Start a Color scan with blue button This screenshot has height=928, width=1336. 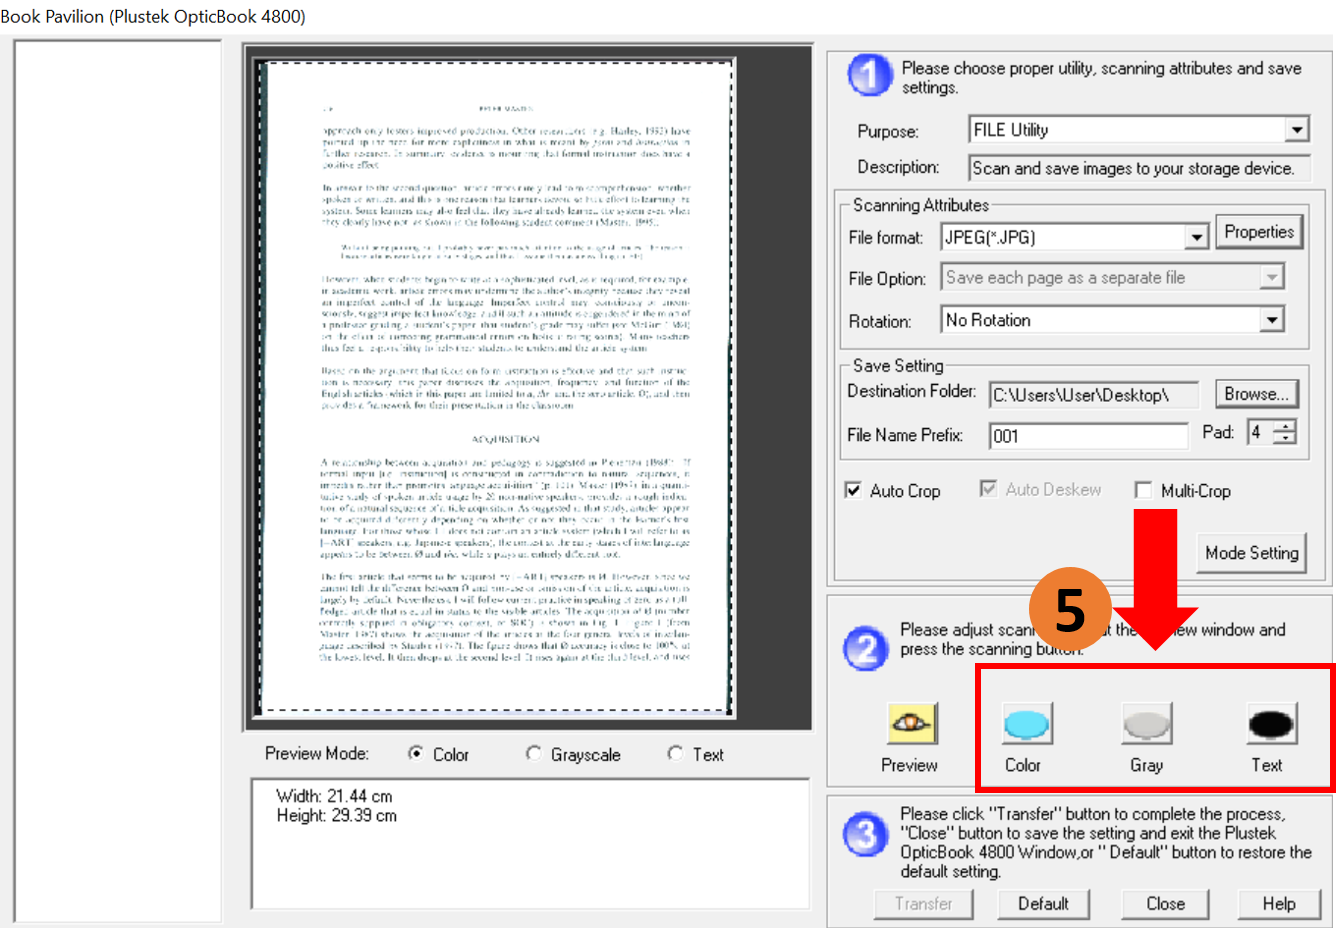pos(1026,724)
